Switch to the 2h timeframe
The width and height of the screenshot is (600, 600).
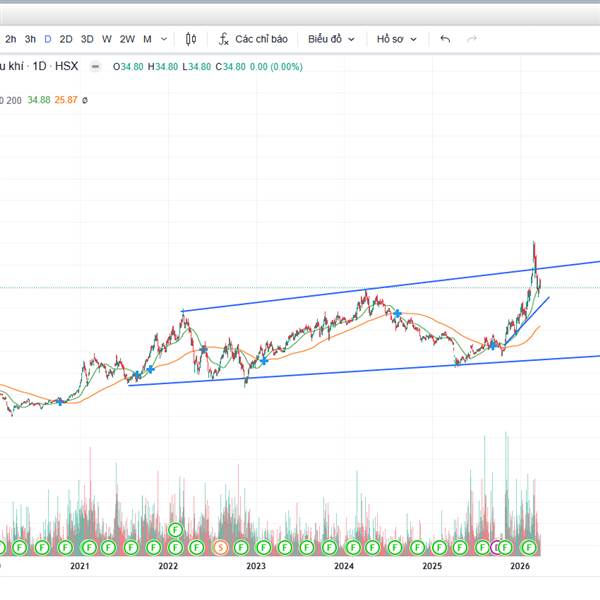tap(11, 39)
